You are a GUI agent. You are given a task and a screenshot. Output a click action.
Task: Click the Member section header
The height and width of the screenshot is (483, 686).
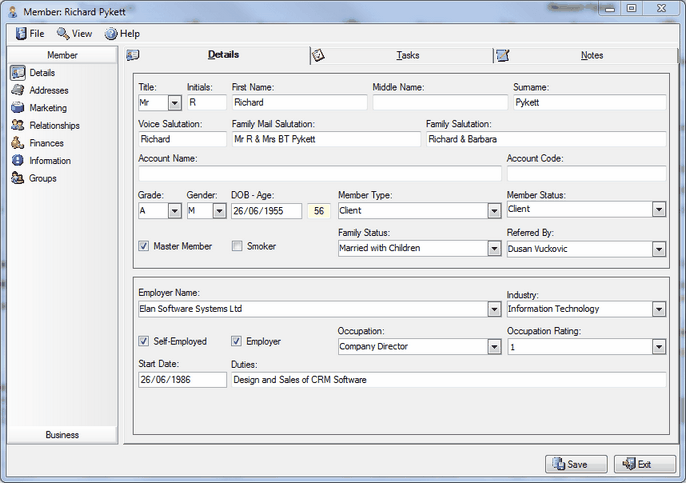(62, 55)
